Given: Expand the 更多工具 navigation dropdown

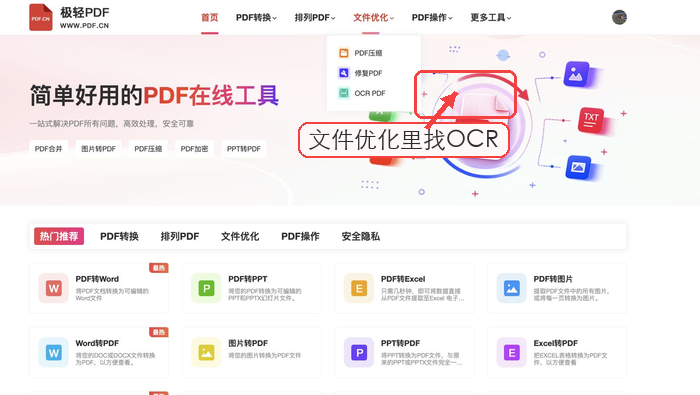Looking at the screenshot, I should click(491, 17).
